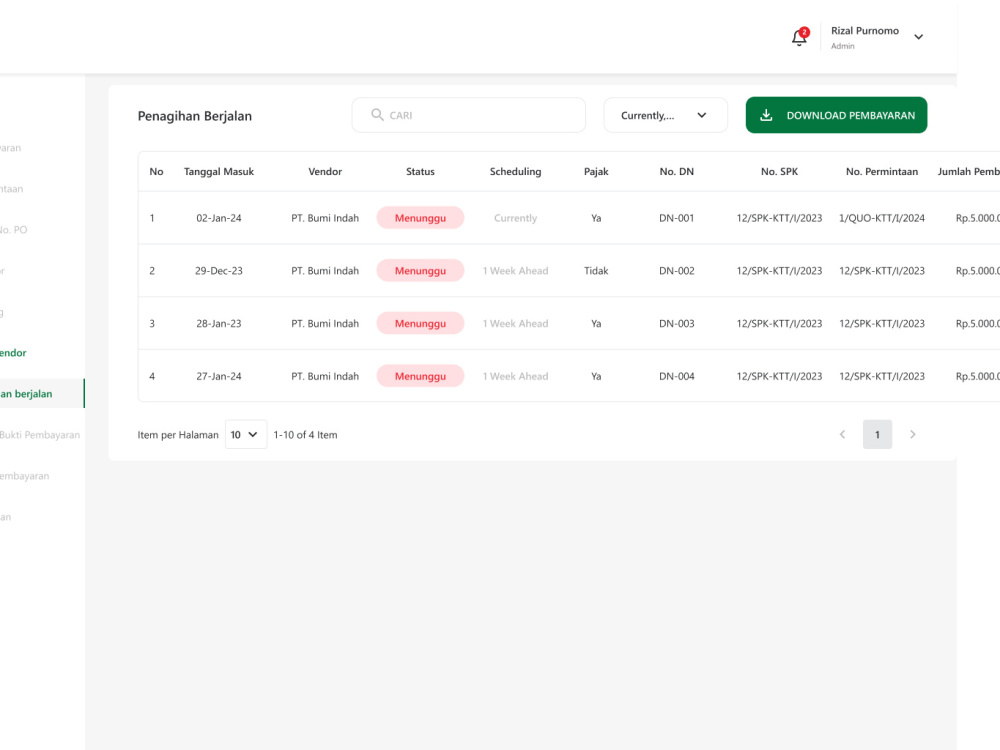
Task: Click the date 02-Jan-24
Action: pyautogui.click(x=219, y=218)
